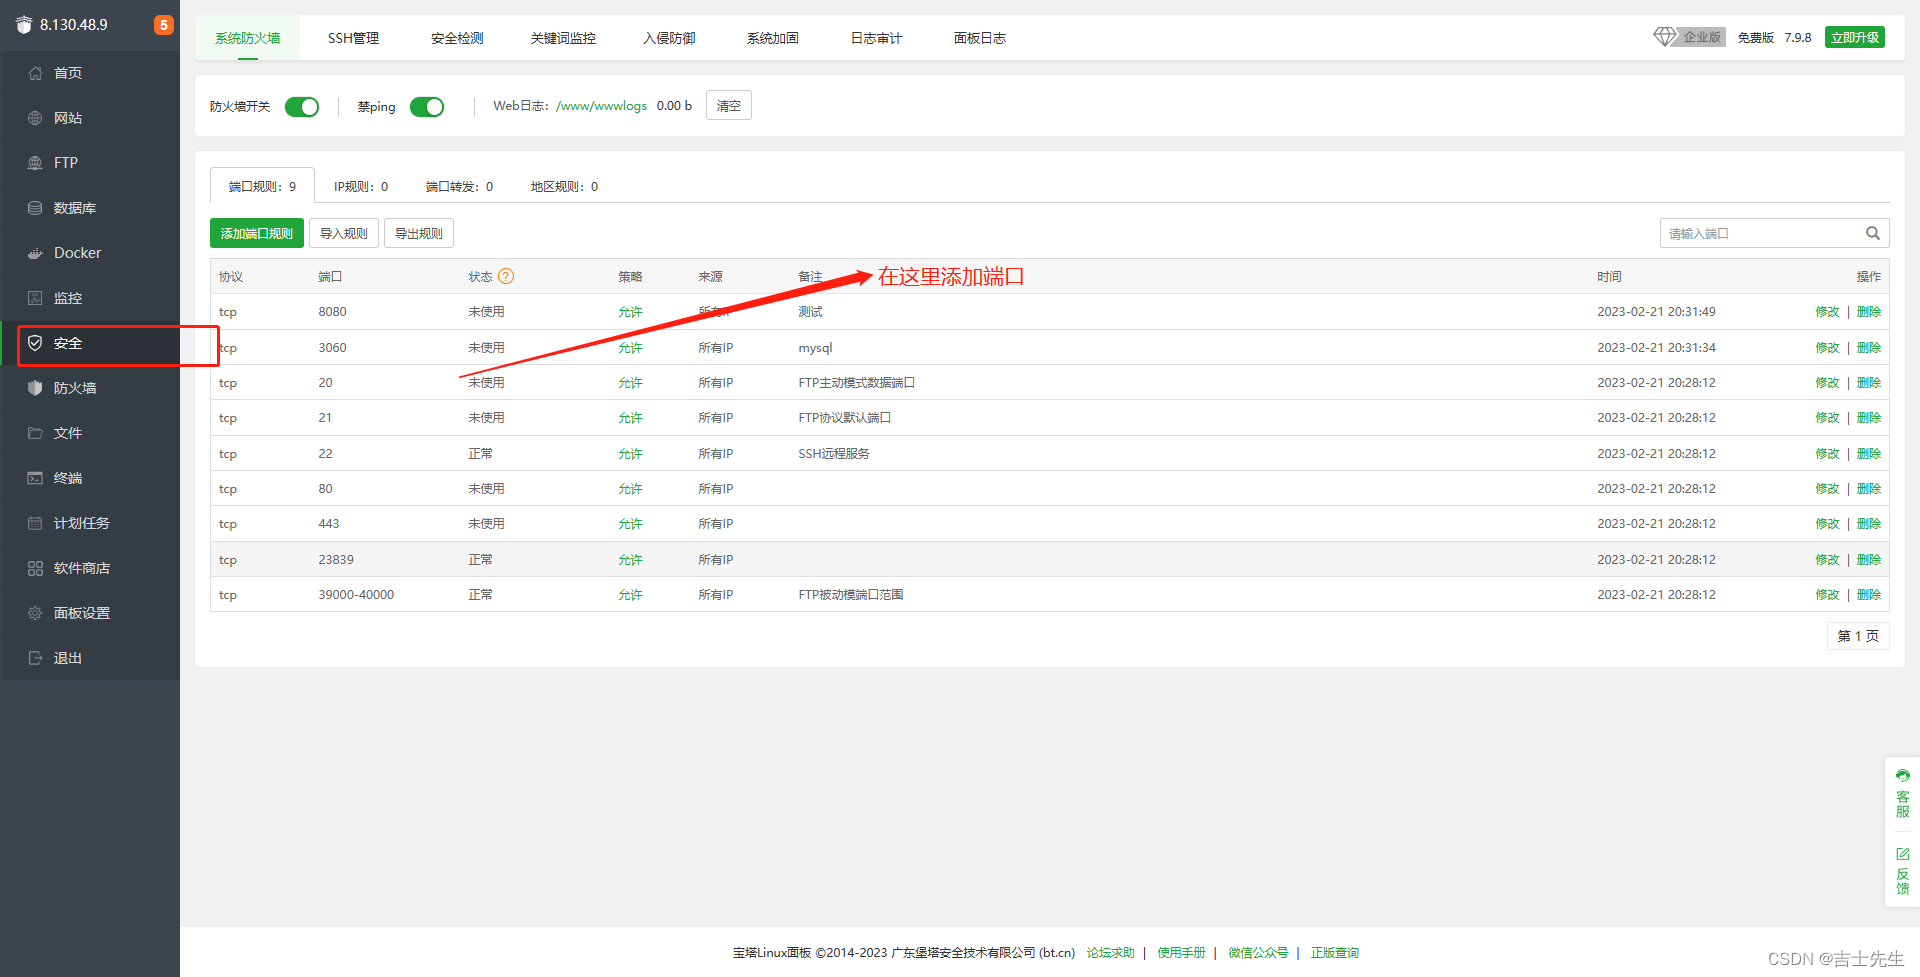The height and width of the screenshot is (977, 1920).
Task: Open the 入侵防御 tab
Action: [x=669, y=38]
